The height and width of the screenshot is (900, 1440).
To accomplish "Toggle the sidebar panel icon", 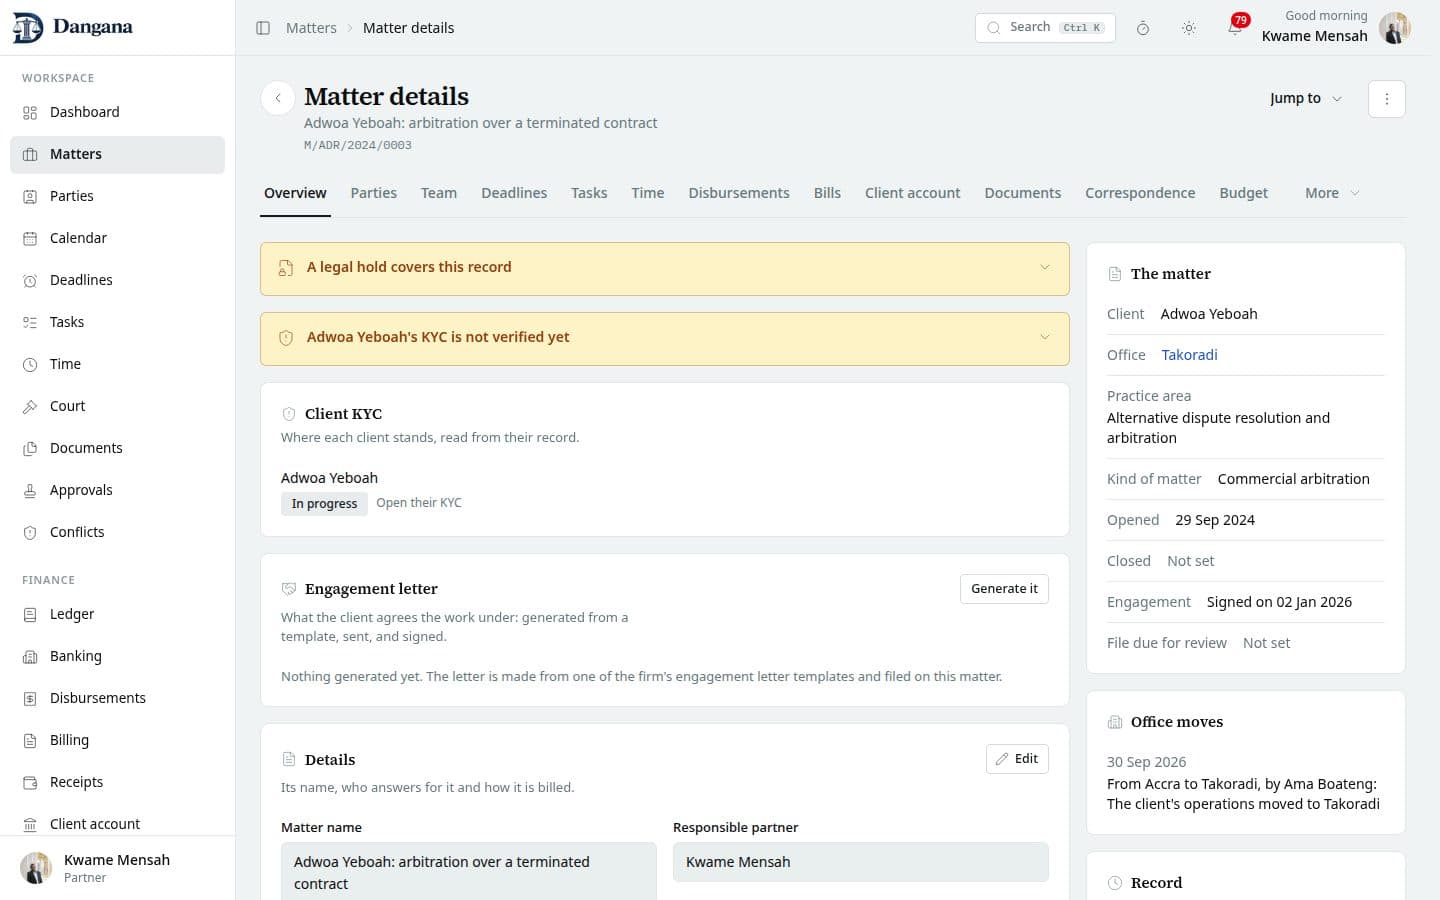I will [263, 28].
